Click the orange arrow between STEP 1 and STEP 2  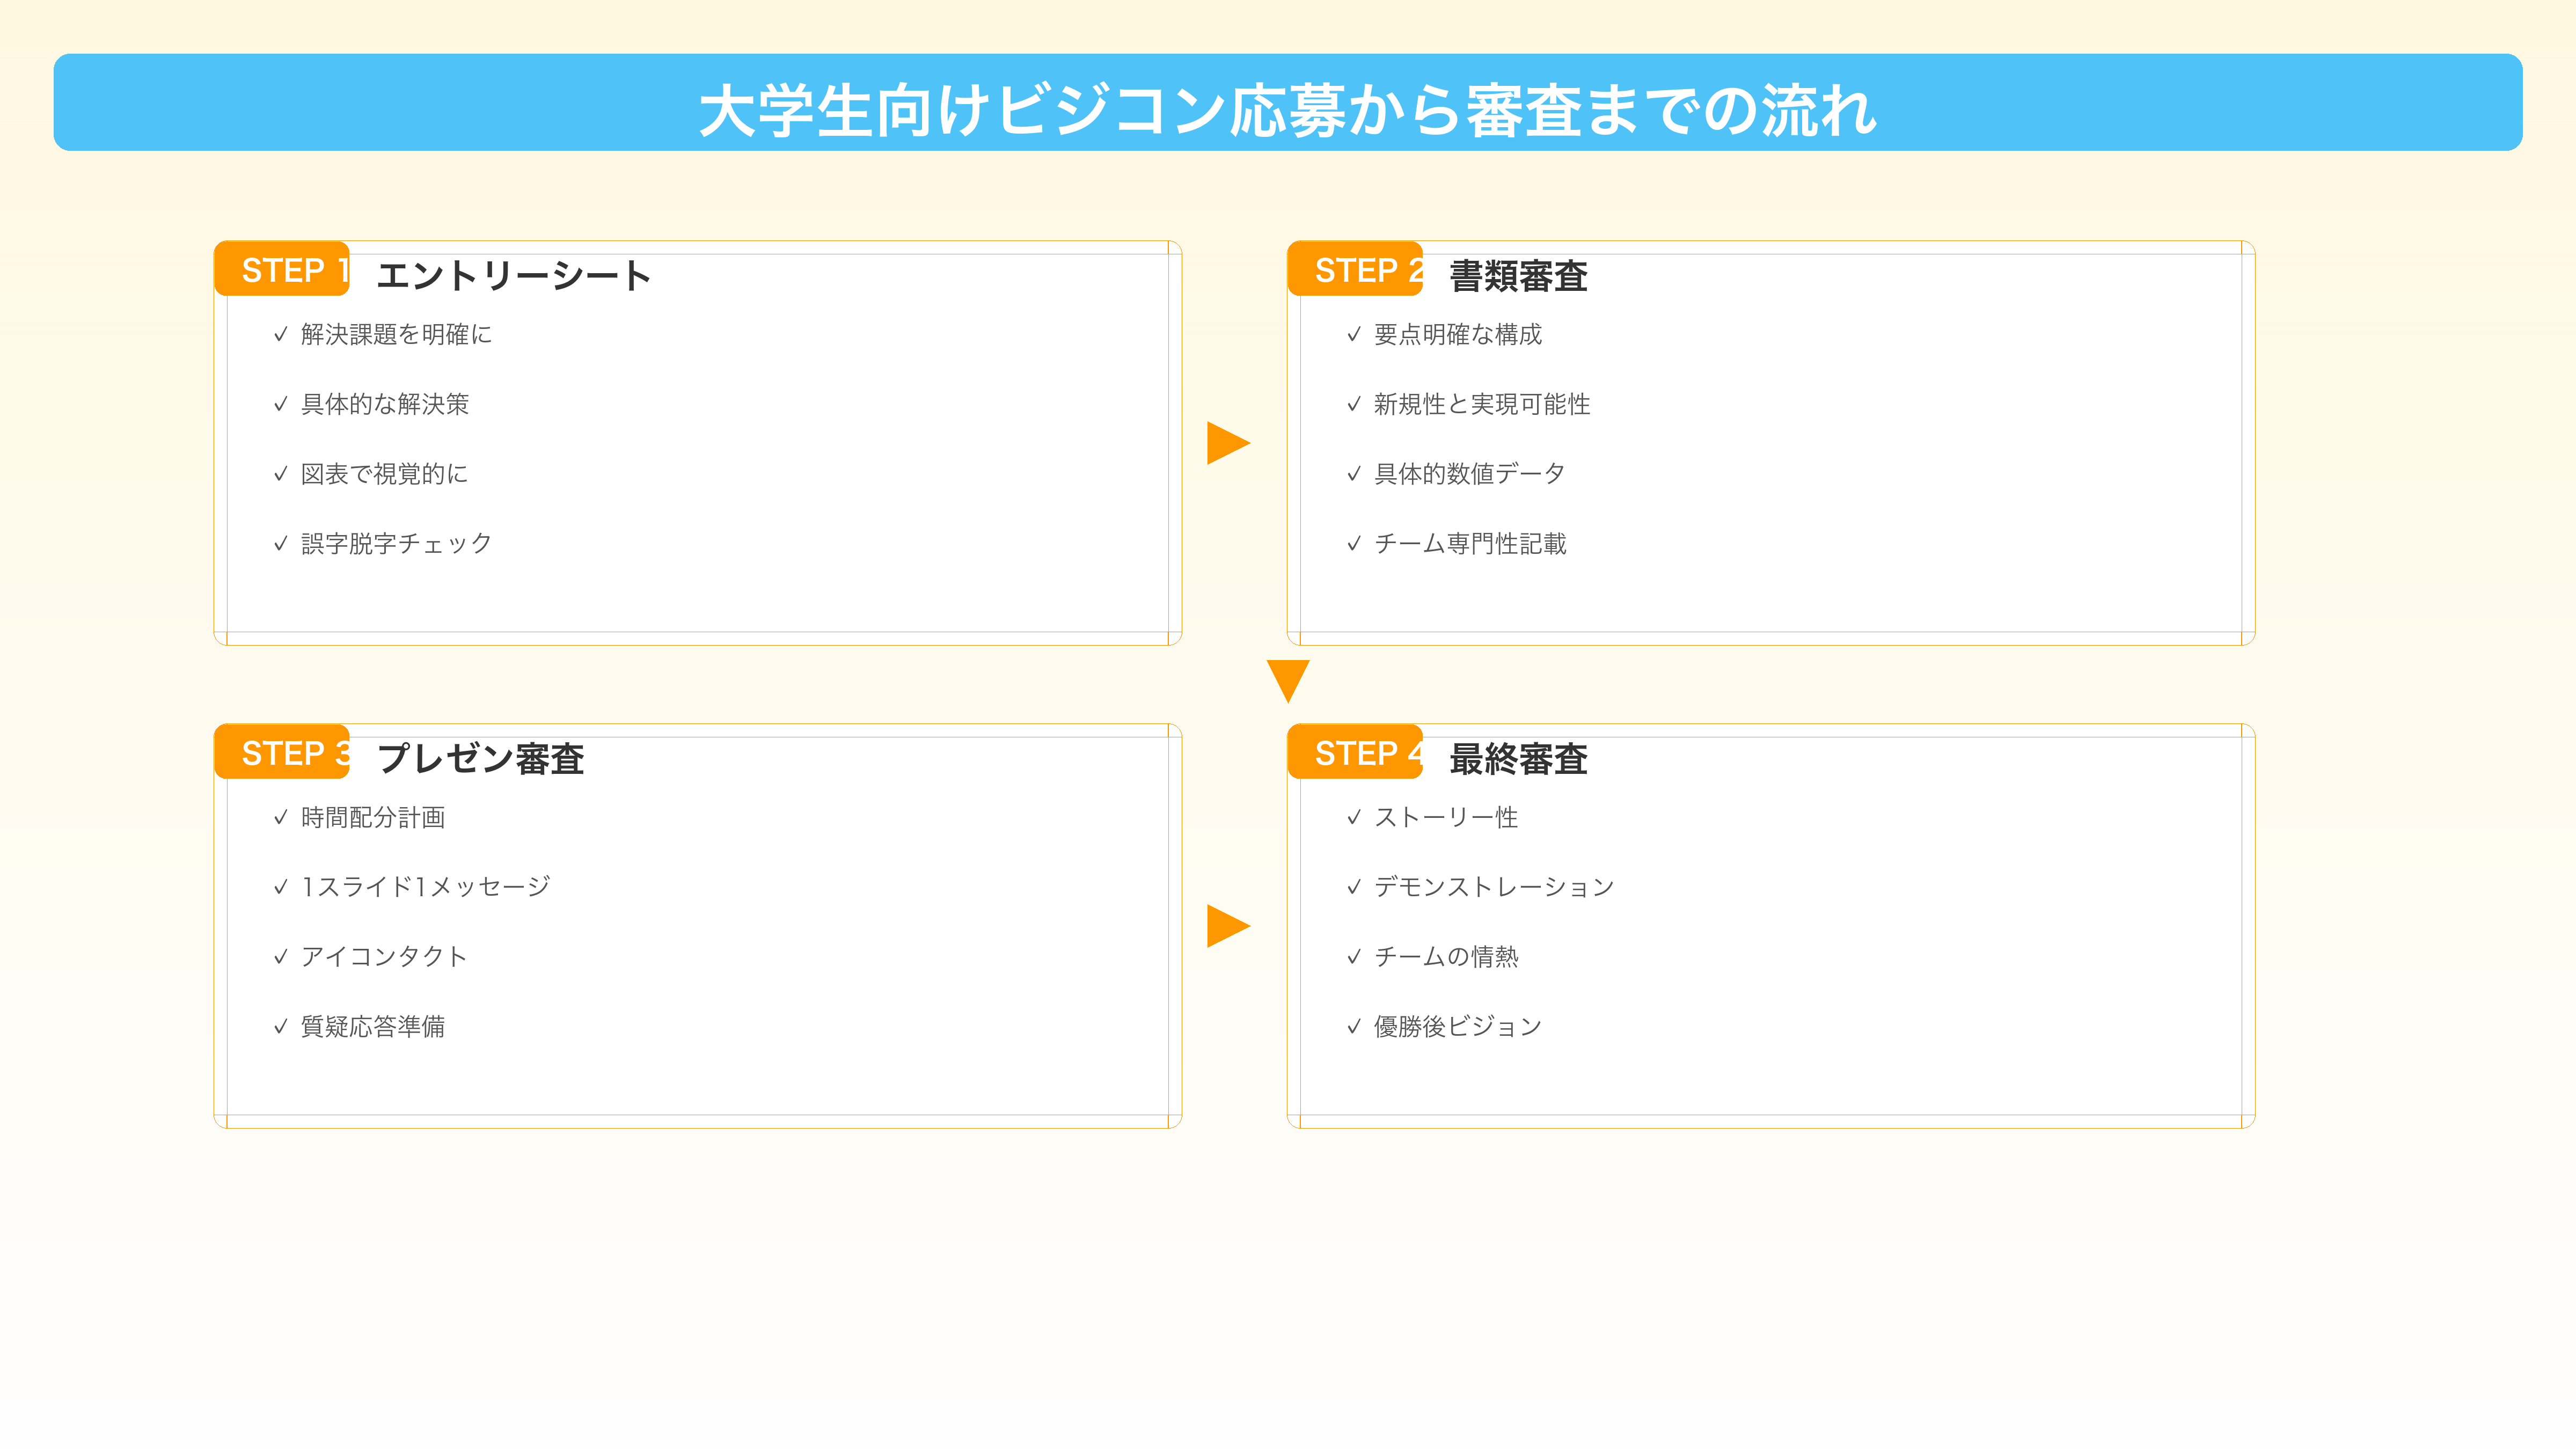[1228, 443]
